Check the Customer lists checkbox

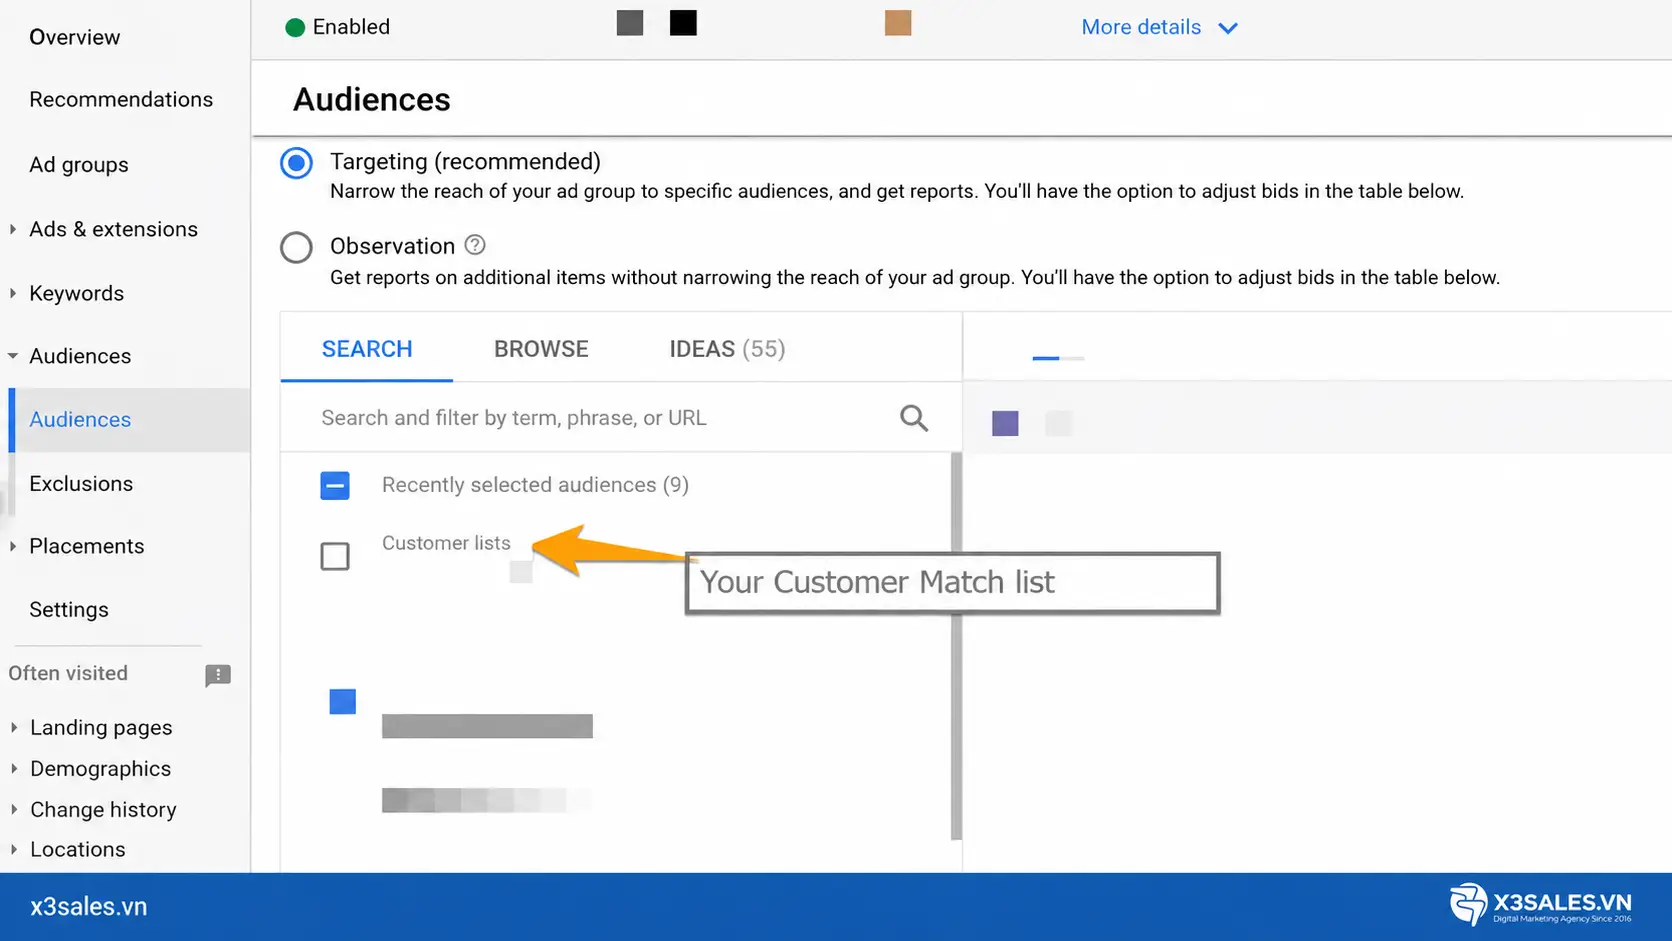[x=335, y=556]
